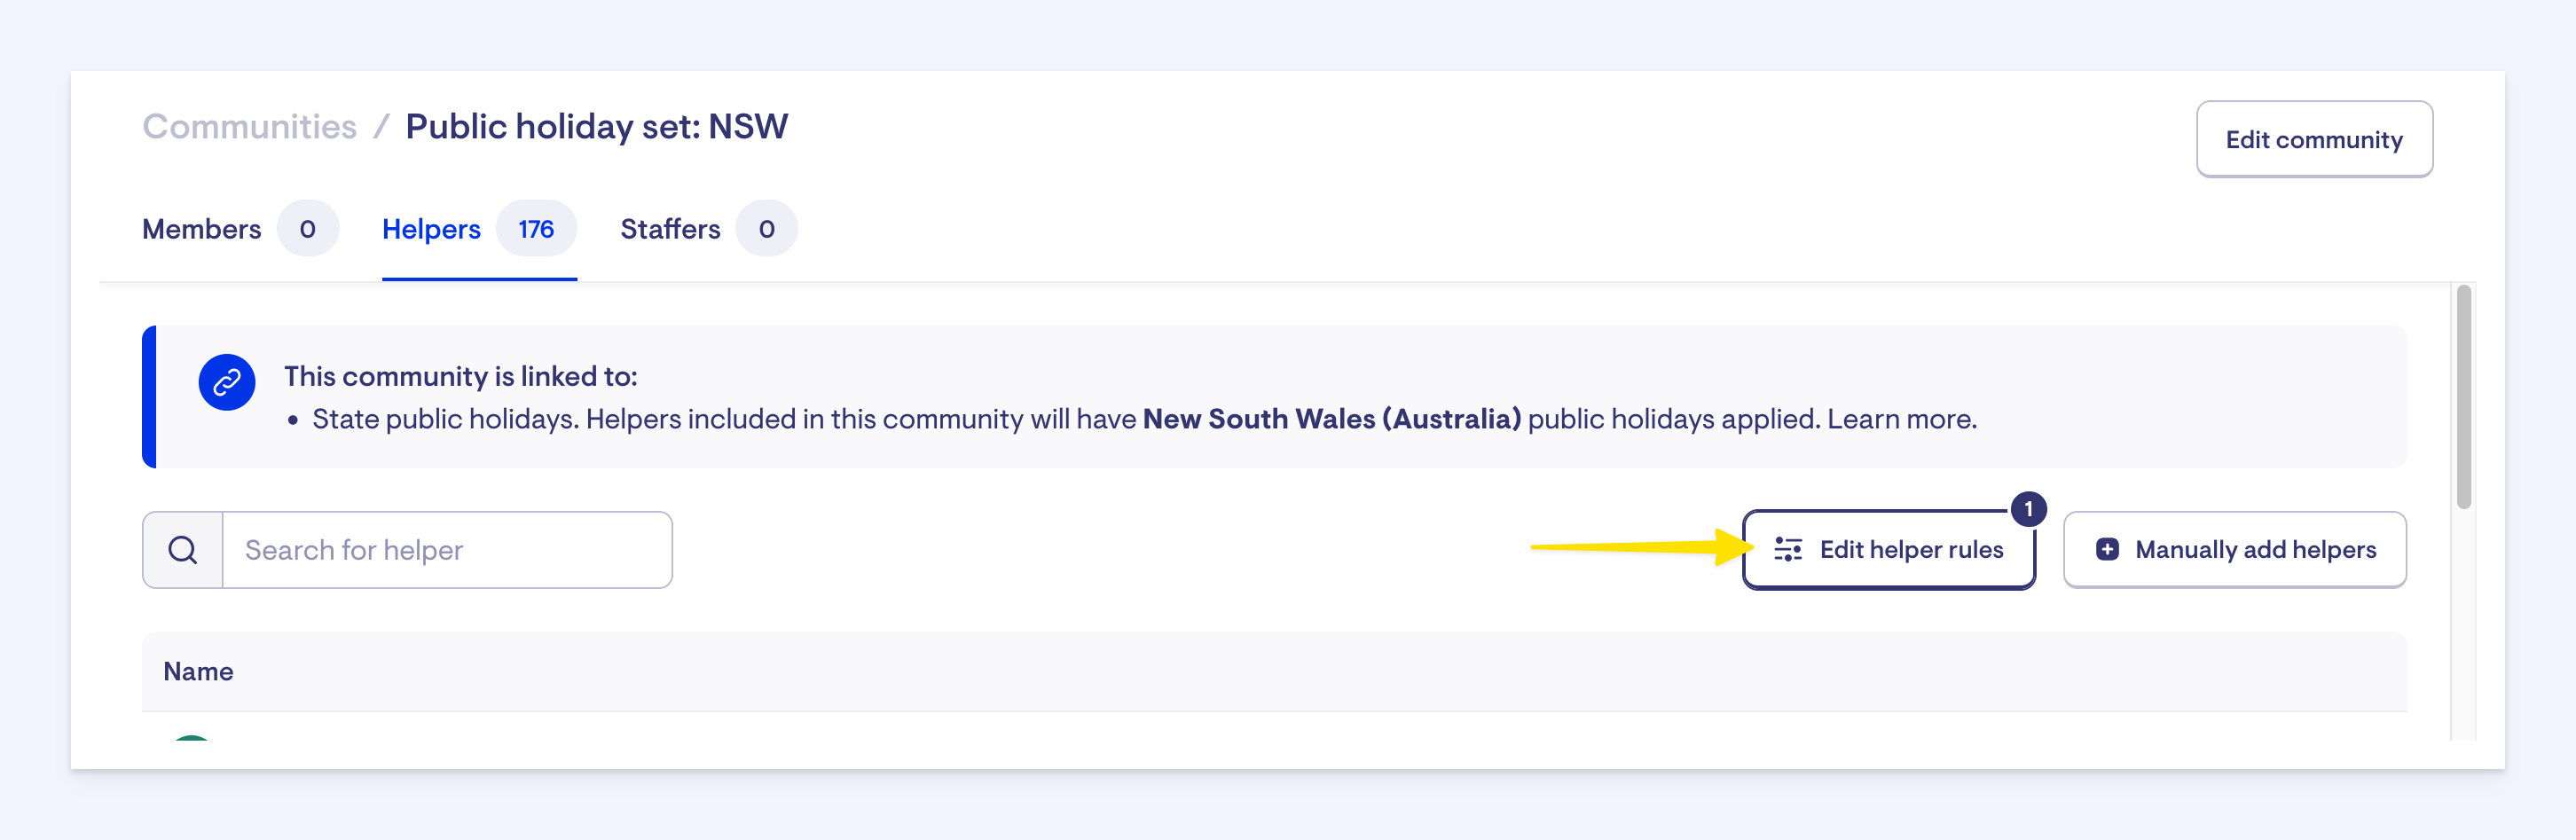This screenshot has height=840, width=2576.
Task: Click the Name column header
Action: point(198,672)
